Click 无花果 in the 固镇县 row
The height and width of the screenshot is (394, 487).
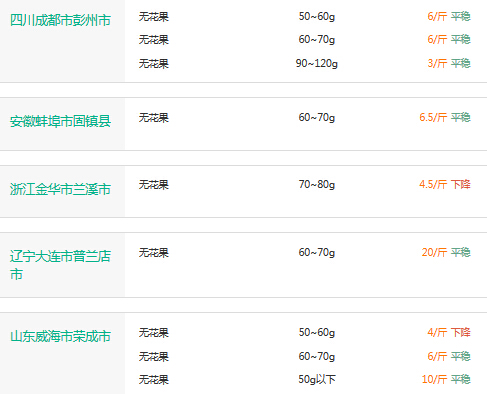click(x=154, y=118)
